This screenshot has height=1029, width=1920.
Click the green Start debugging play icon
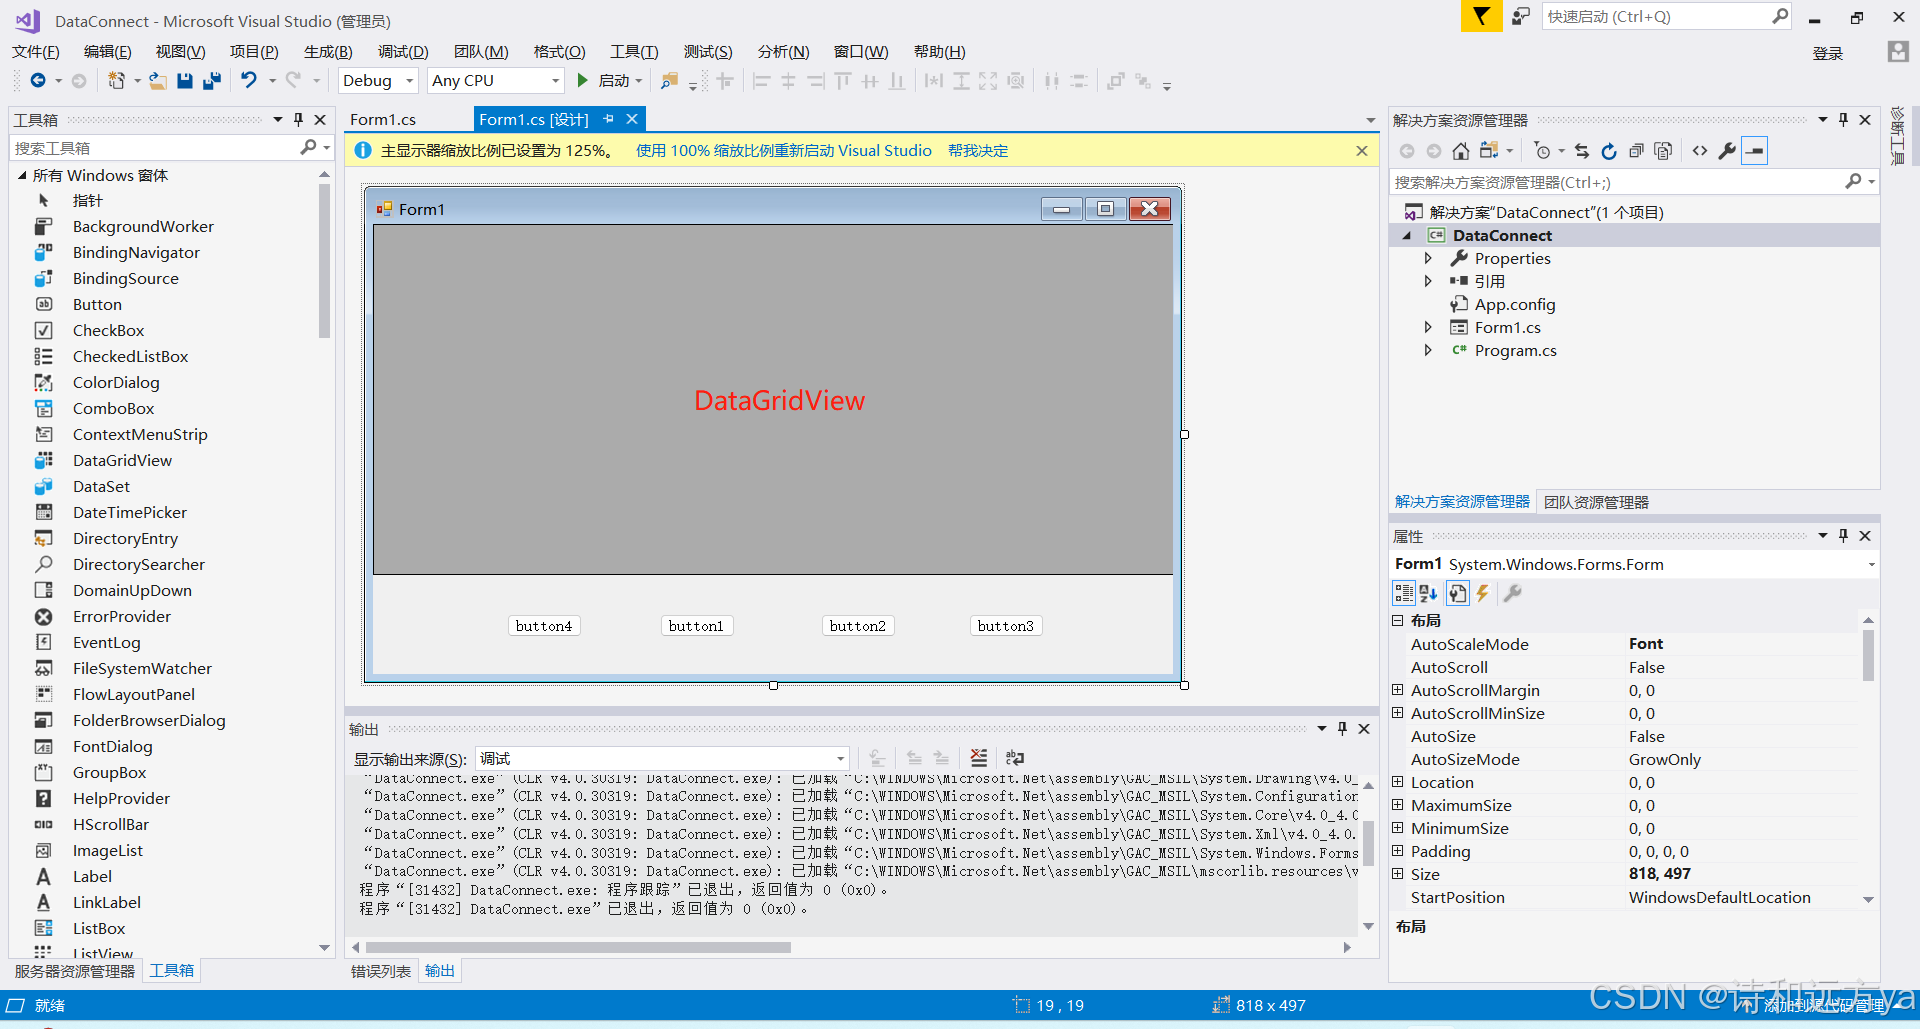tap(583, 80)
